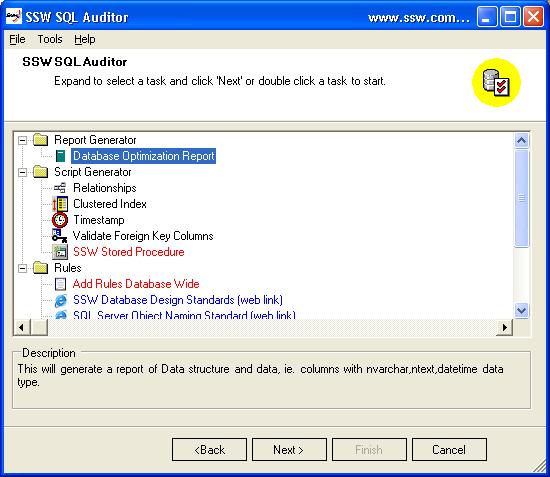
Task: Collapse the Report Generator folder
Action: [x=22, y=140]
